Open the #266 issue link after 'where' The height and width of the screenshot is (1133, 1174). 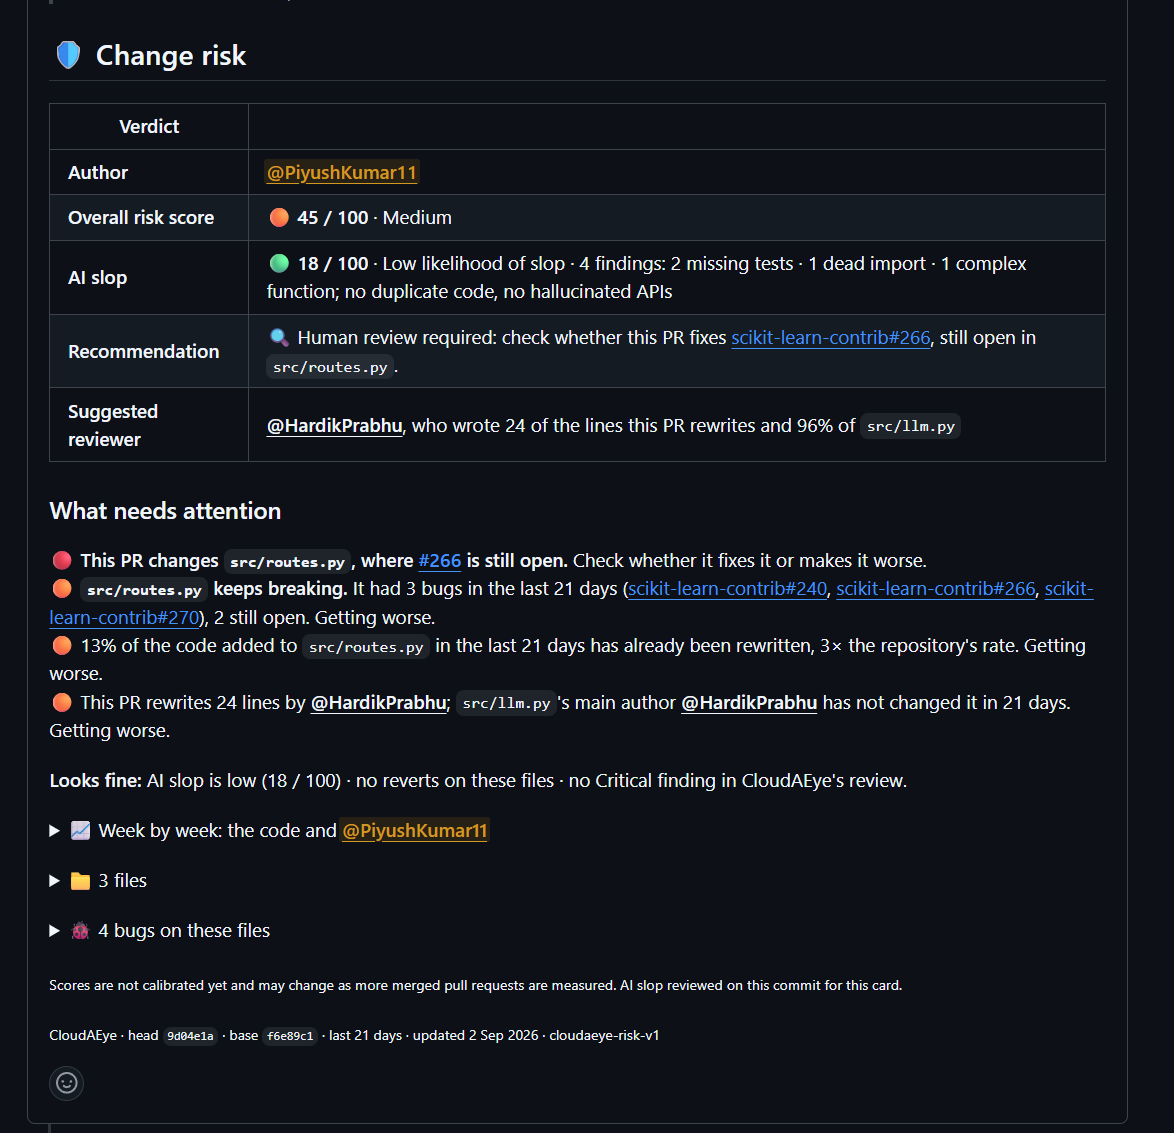click(440, 561)
